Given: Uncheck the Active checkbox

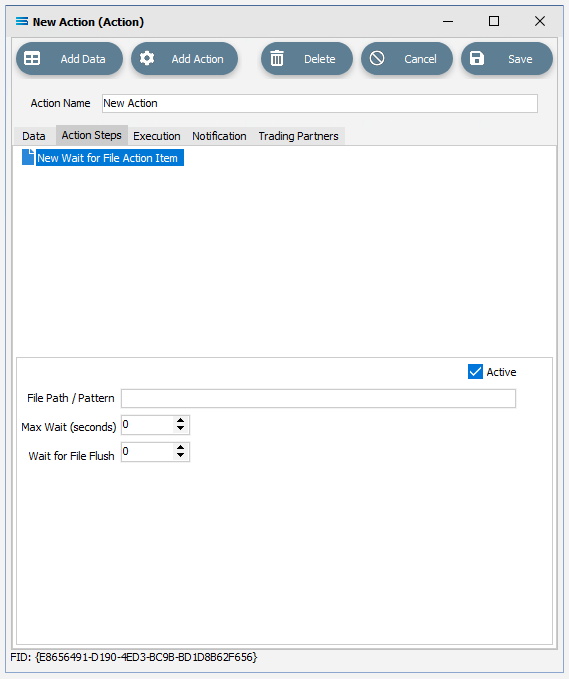Looking at the screenshot, I should [475, 372].
